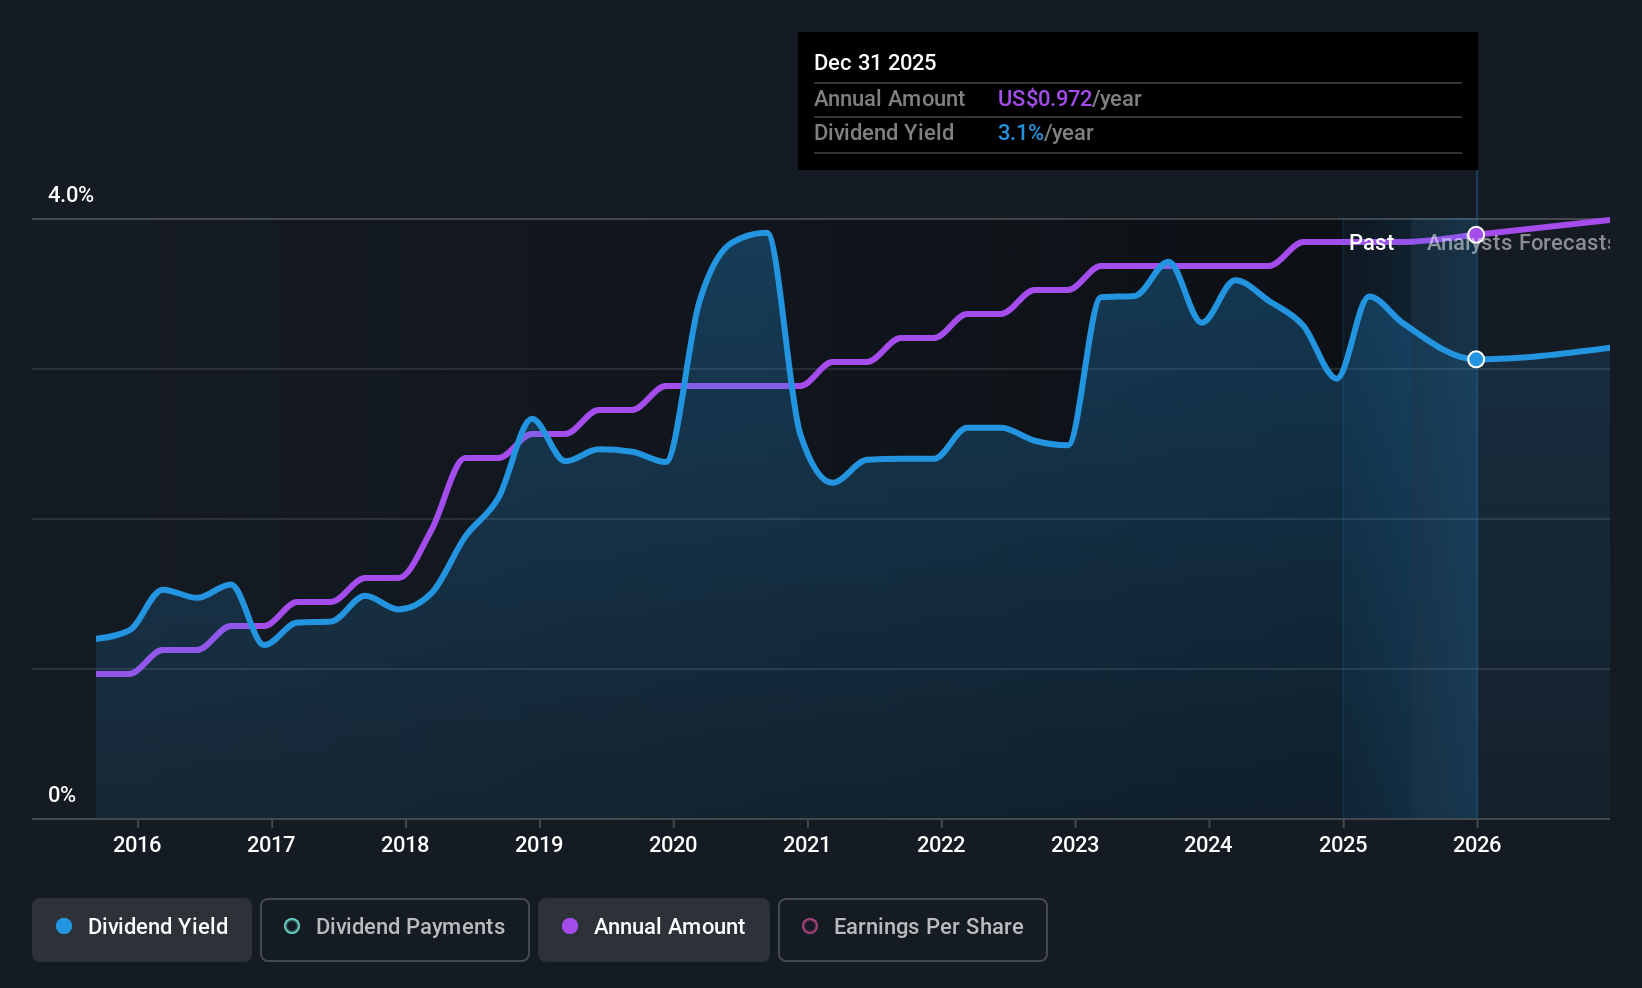
Task: Click the 3.1%/year dividend yield value
Action: point(1045,132)
